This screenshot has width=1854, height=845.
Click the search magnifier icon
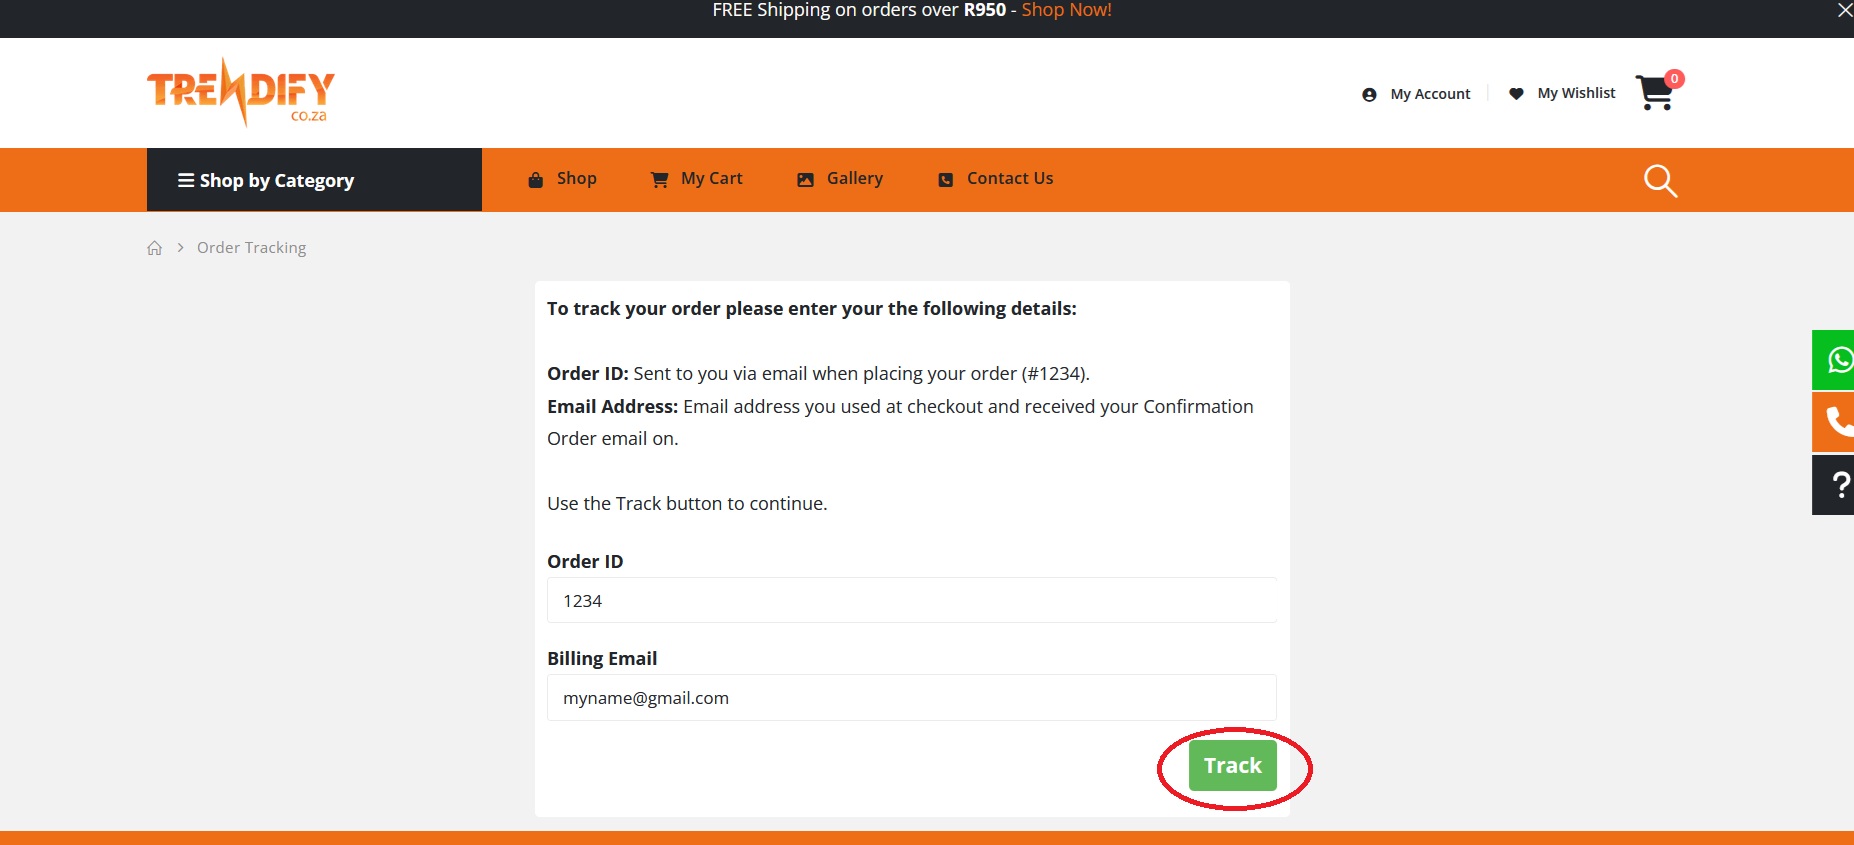click(x=1660, y=181)
